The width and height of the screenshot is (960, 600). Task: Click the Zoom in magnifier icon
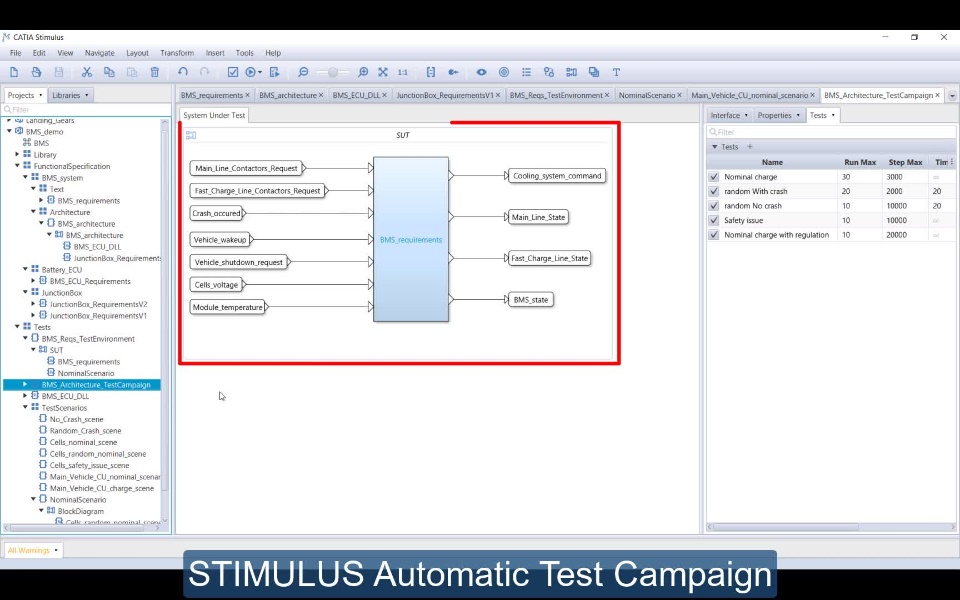363,72
